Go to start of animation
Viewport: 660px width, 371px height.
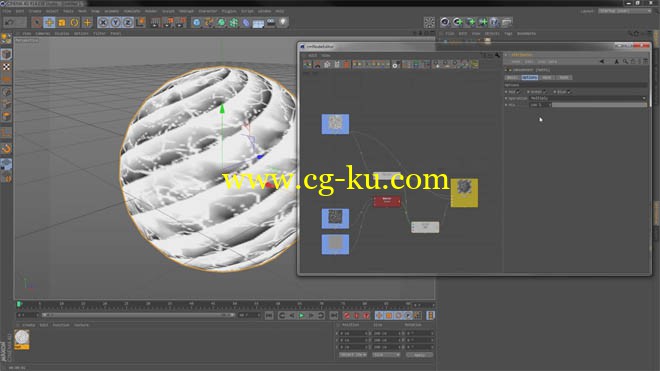269,315
